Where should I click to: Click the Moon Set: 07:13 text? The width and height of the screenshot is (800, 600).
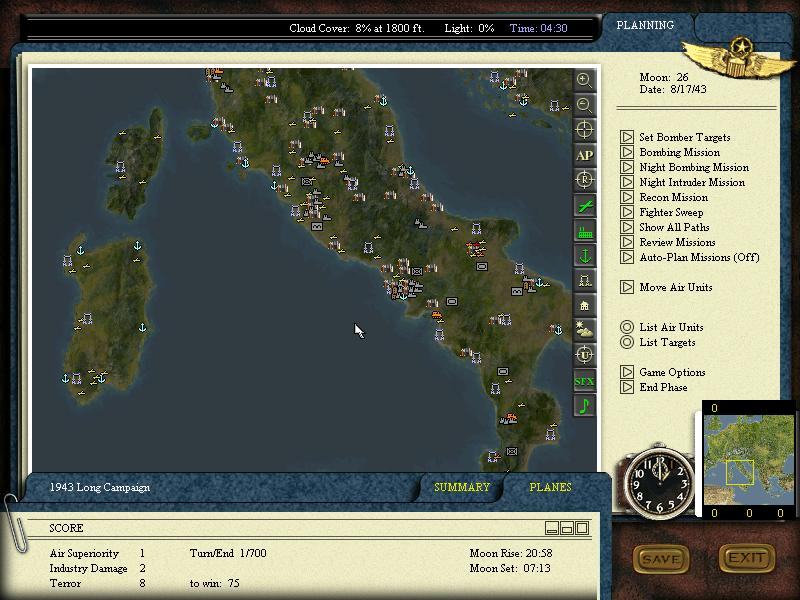coord(510,568)
